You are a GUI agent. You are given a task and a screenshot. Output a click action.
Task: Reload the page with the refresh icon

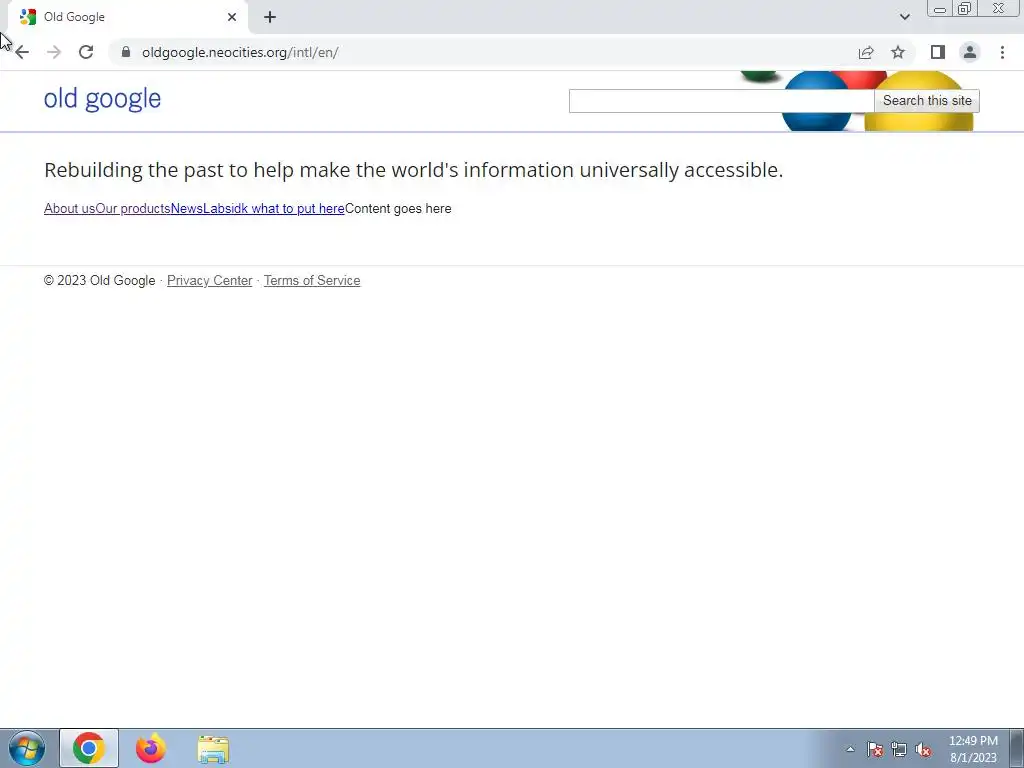point(86,52)
